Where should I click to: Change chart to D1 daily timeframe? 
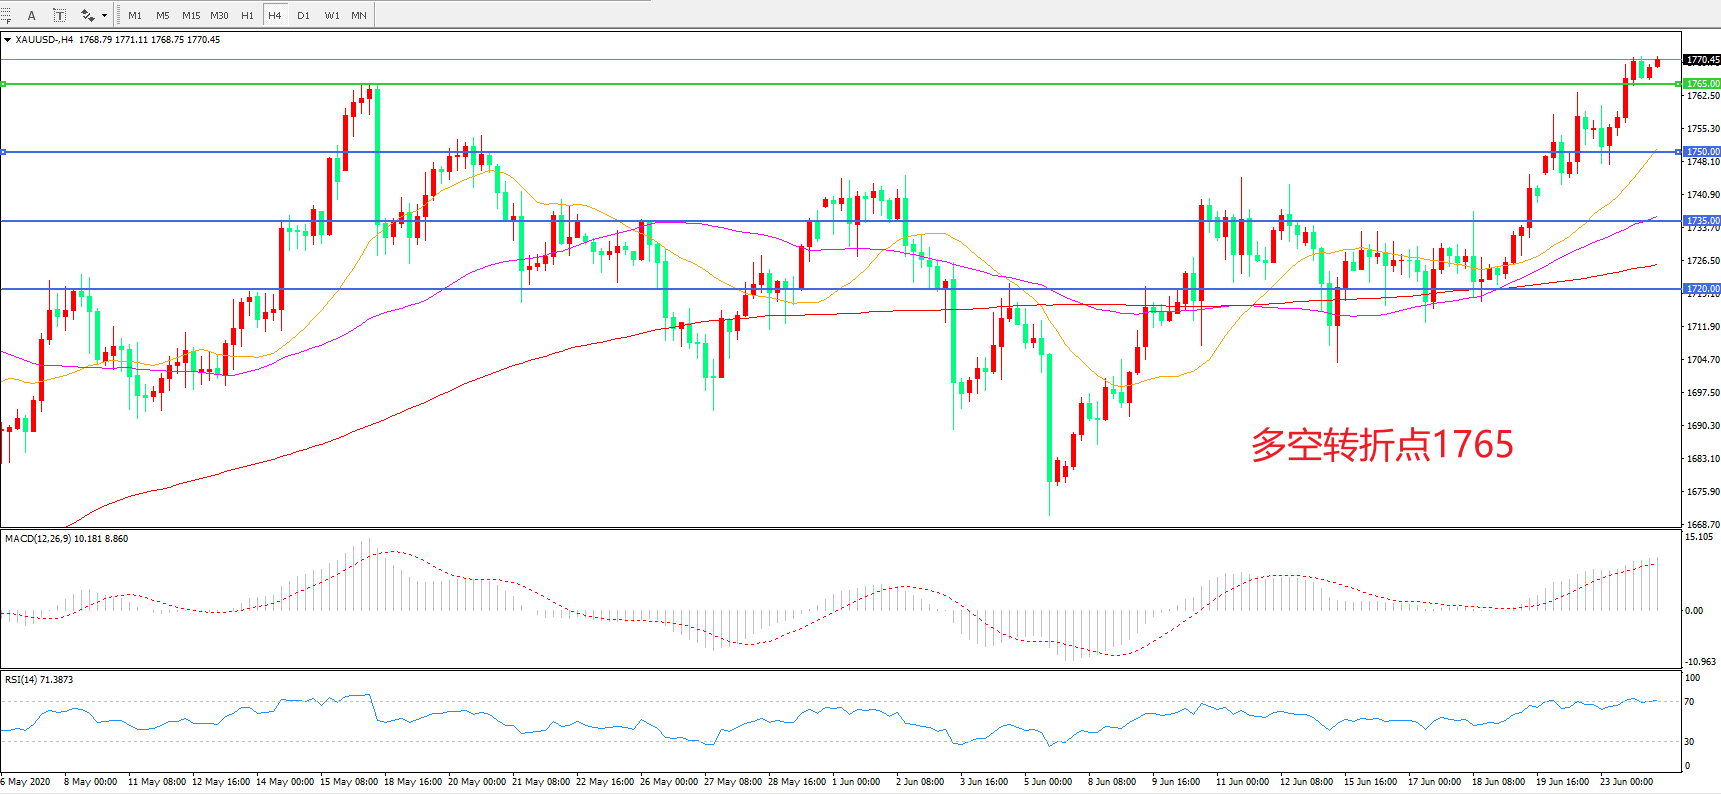point(303,16)
